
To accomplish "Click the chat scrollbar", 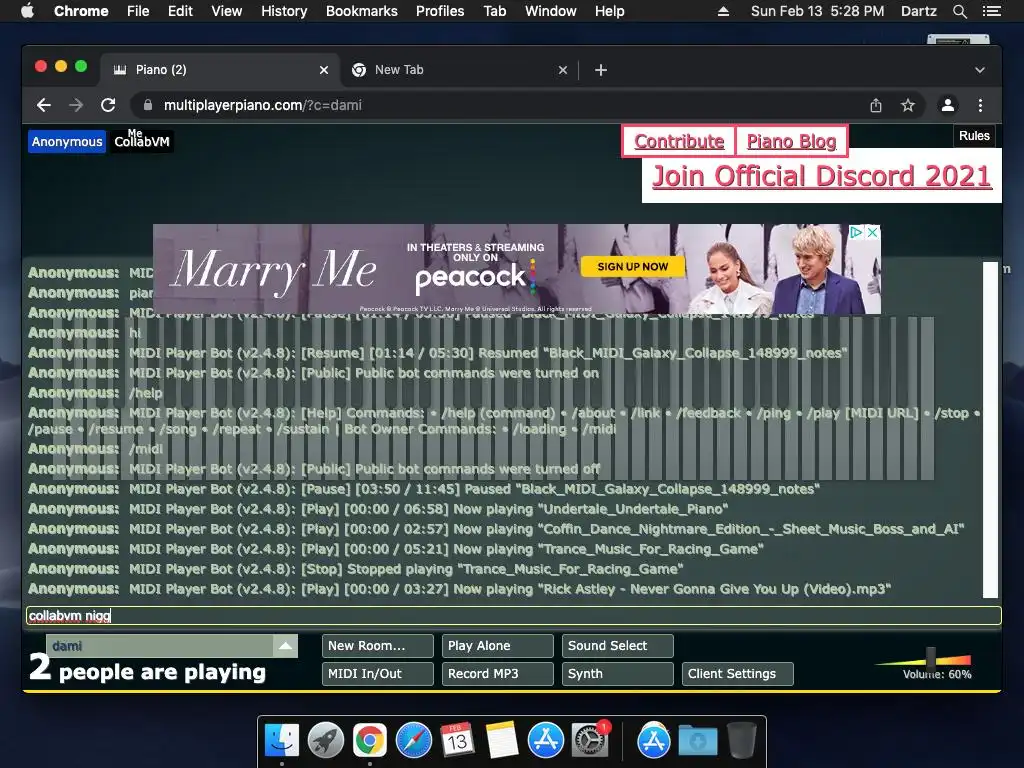I will click(x=991, y=430).
